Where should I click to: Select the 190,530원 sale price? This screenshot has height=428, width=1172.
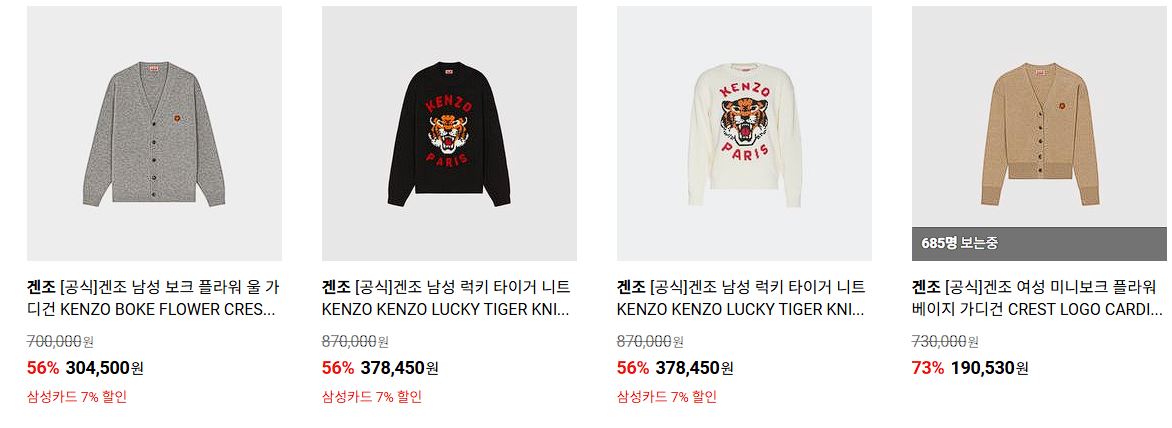(990, 367)
